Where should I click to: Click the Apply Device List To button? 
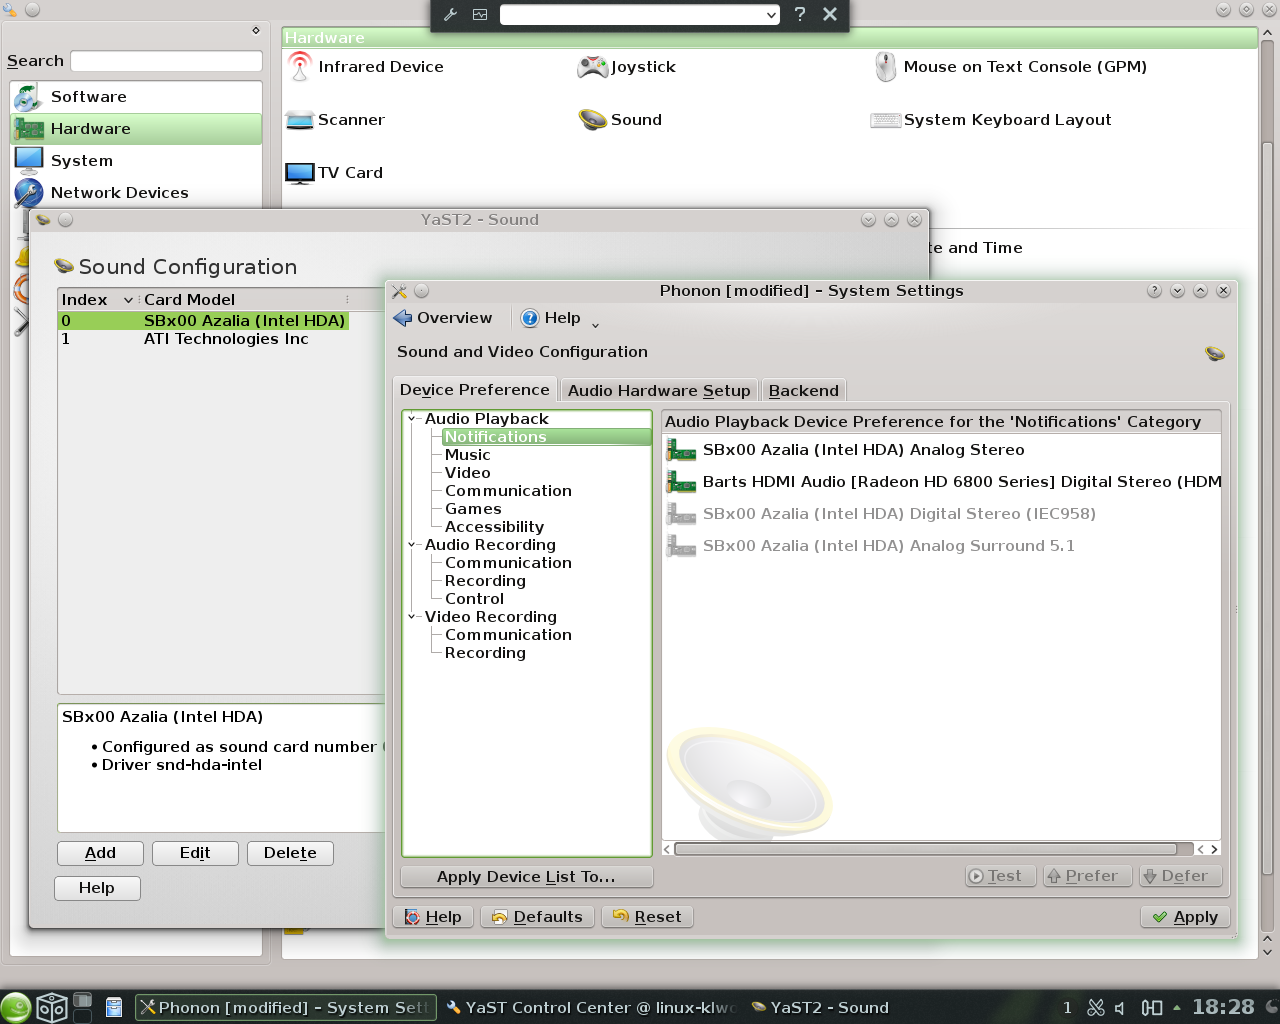coord(526,877)
